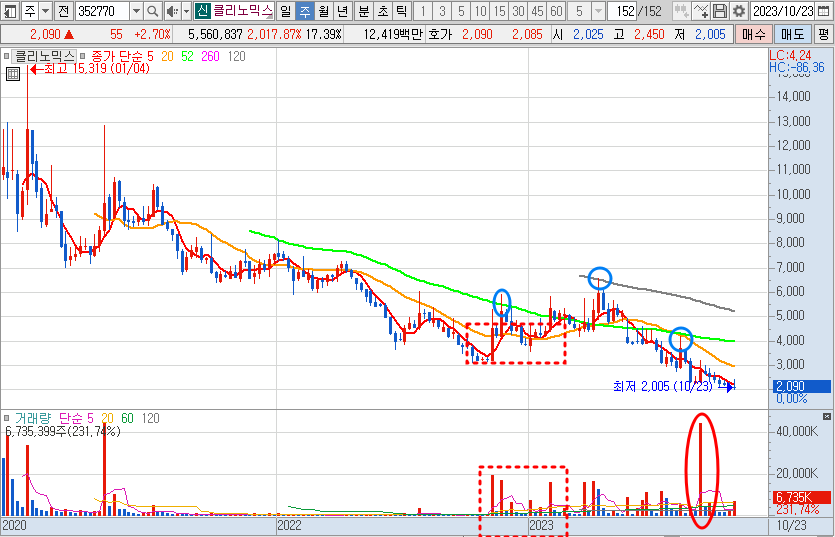This screenshot has height=537, width=835.
Task: Click the current price tag 2,090 on axis
Action: pos(802,386)
